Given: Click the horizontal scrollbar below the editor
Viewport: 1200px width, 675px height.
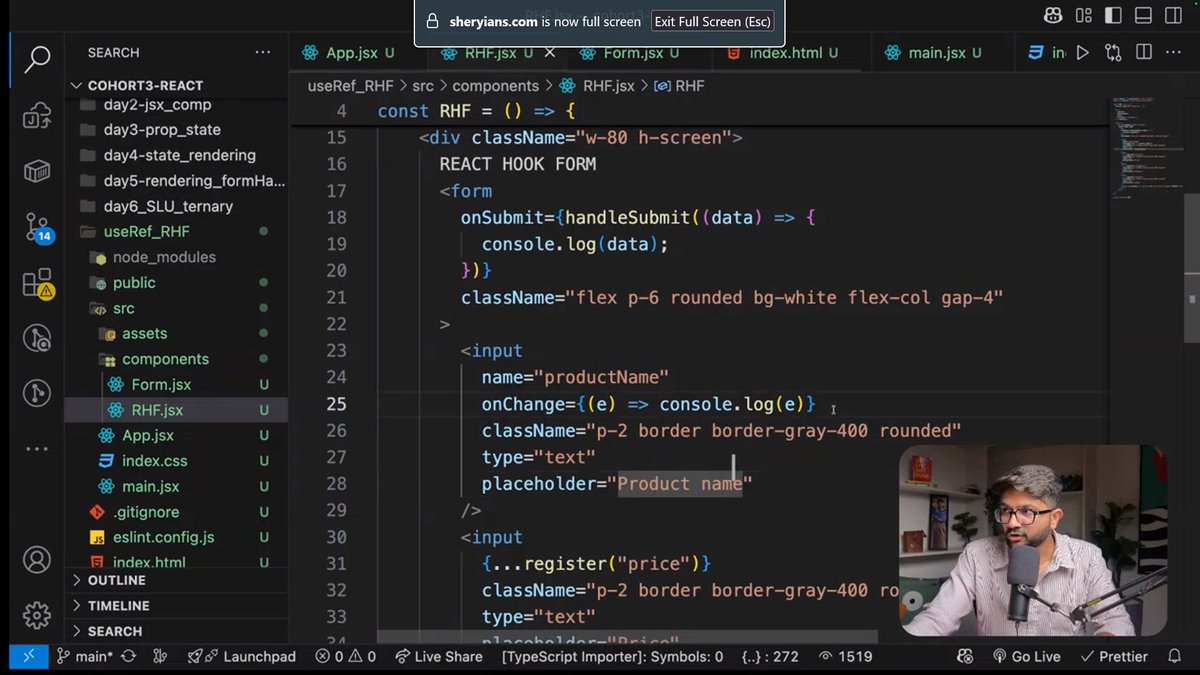Looking at the screenshot, I should pyautogui.click(x=627, y=637).
